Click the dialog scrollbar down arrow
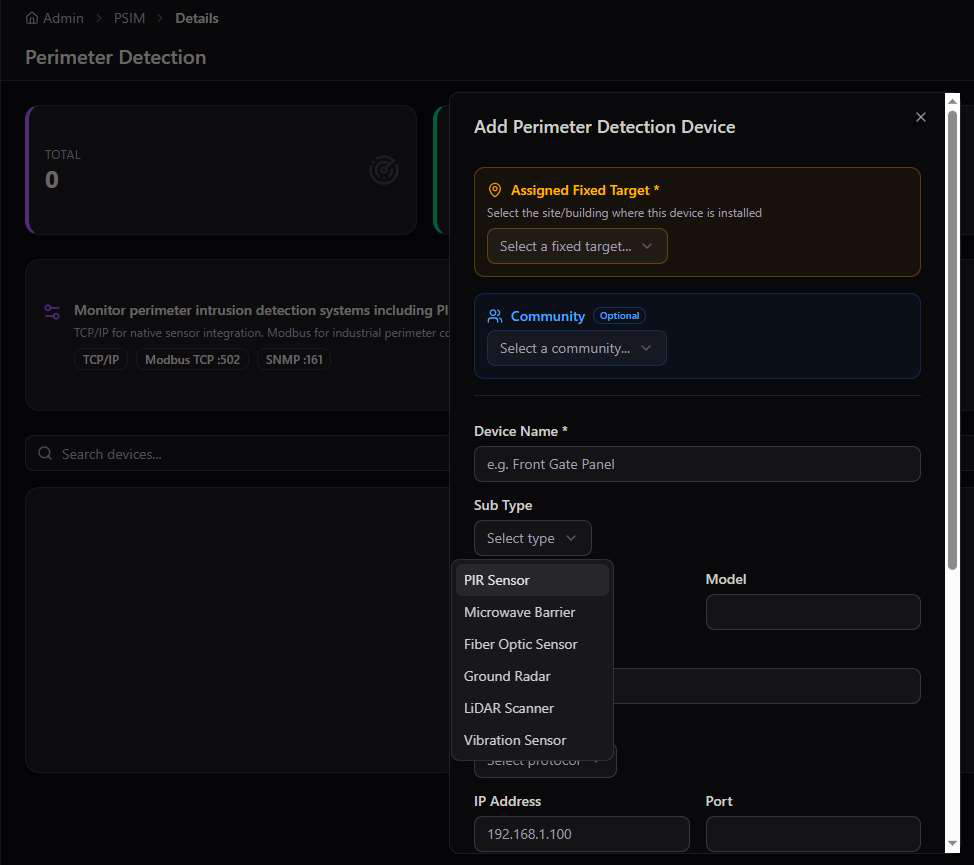Image resolution: width=974 pixels, height=865 pixels. click(952, 843)
